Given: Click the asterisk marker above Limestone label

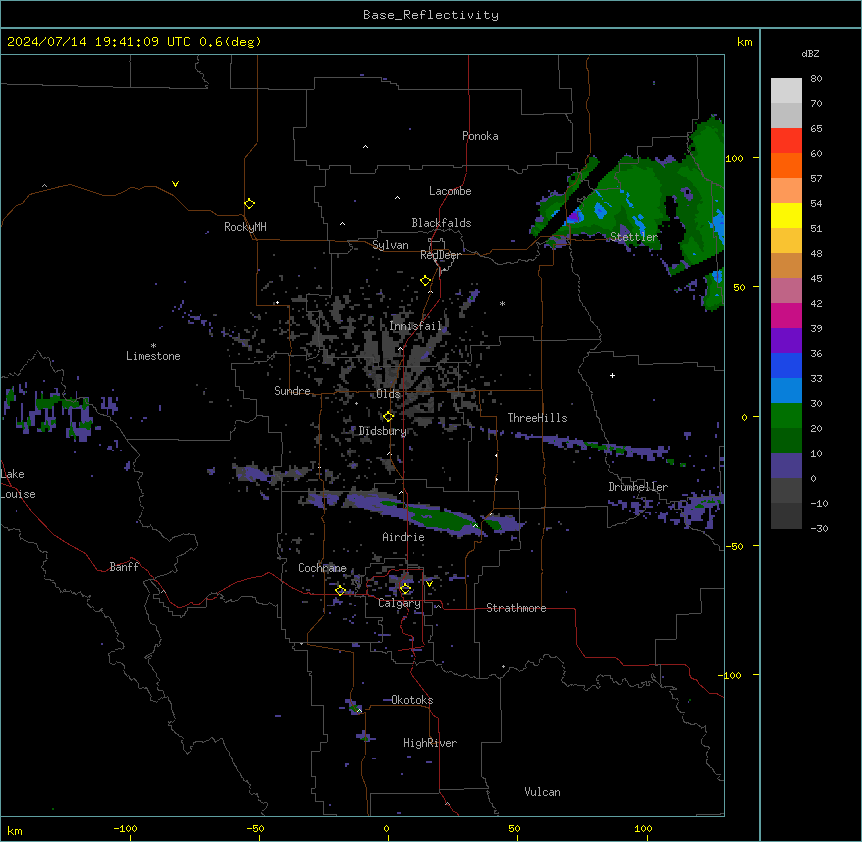Looking at the screenshot, I should [153, 346].
